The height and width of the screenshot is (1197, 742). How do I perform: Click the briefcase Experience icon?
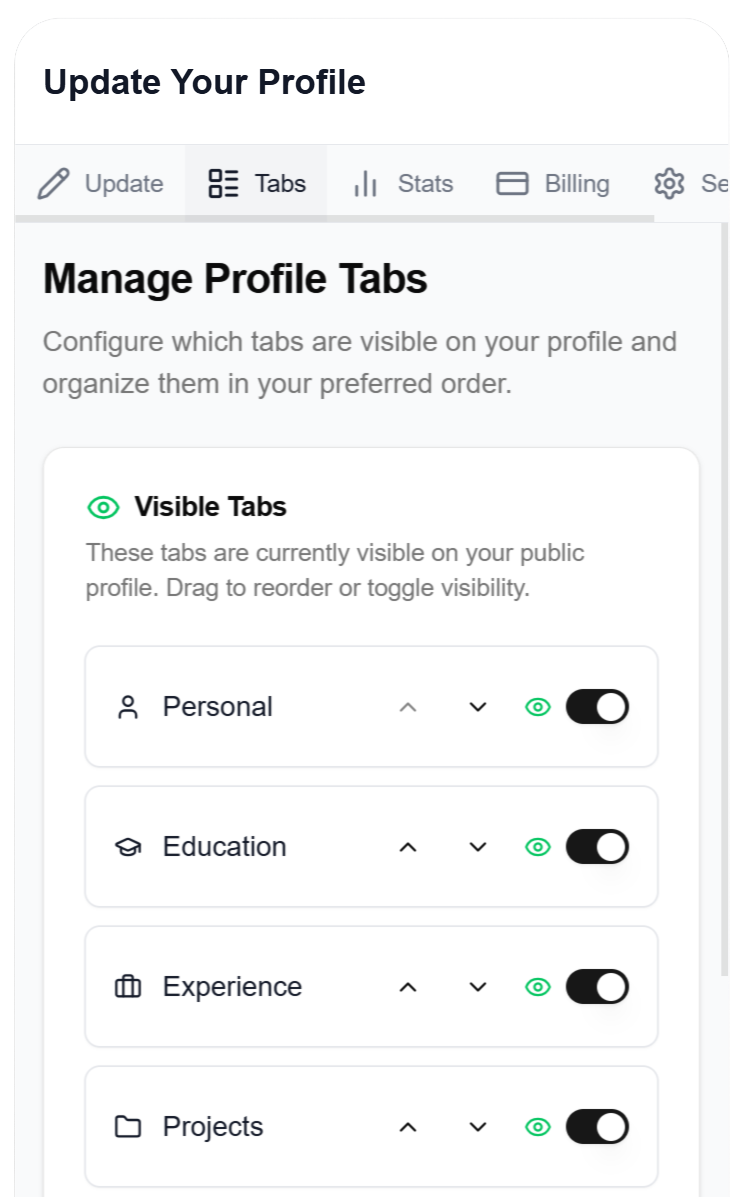(x=128, y=987)
